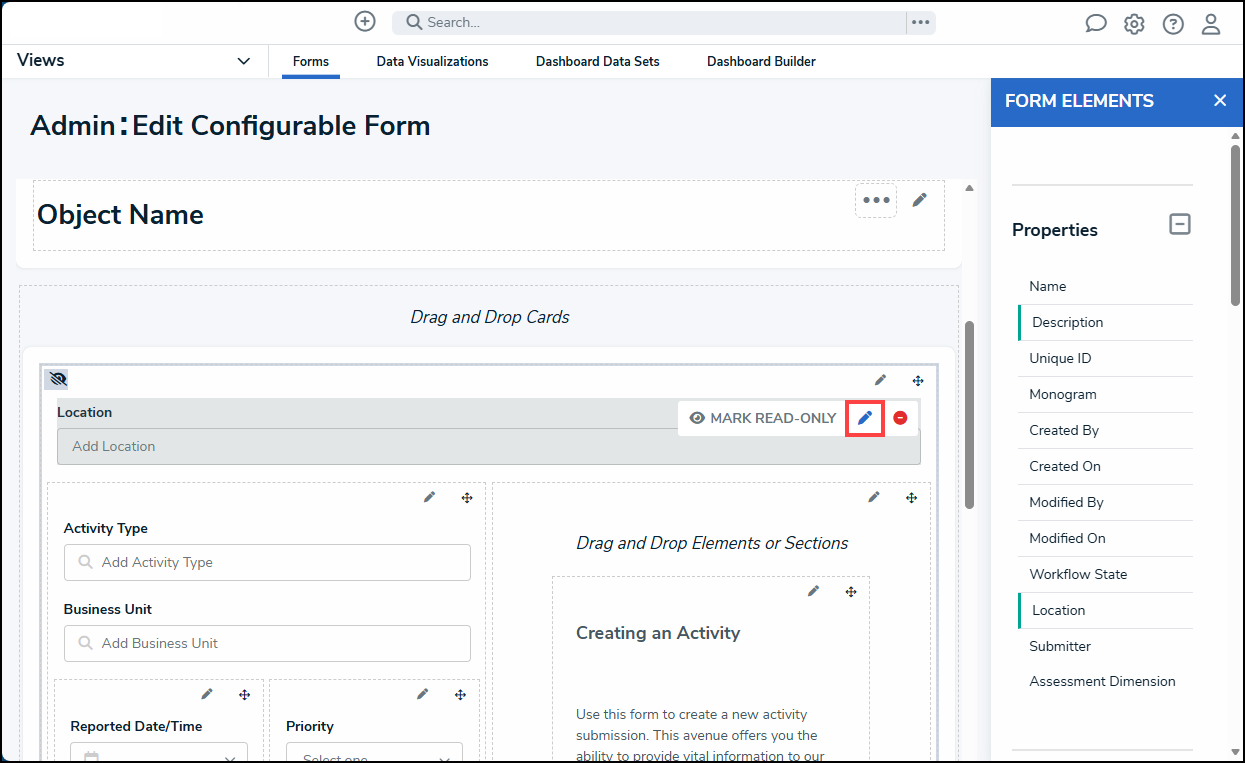
Task: Click the Add Activity Type input field
Action: point(267,562)
